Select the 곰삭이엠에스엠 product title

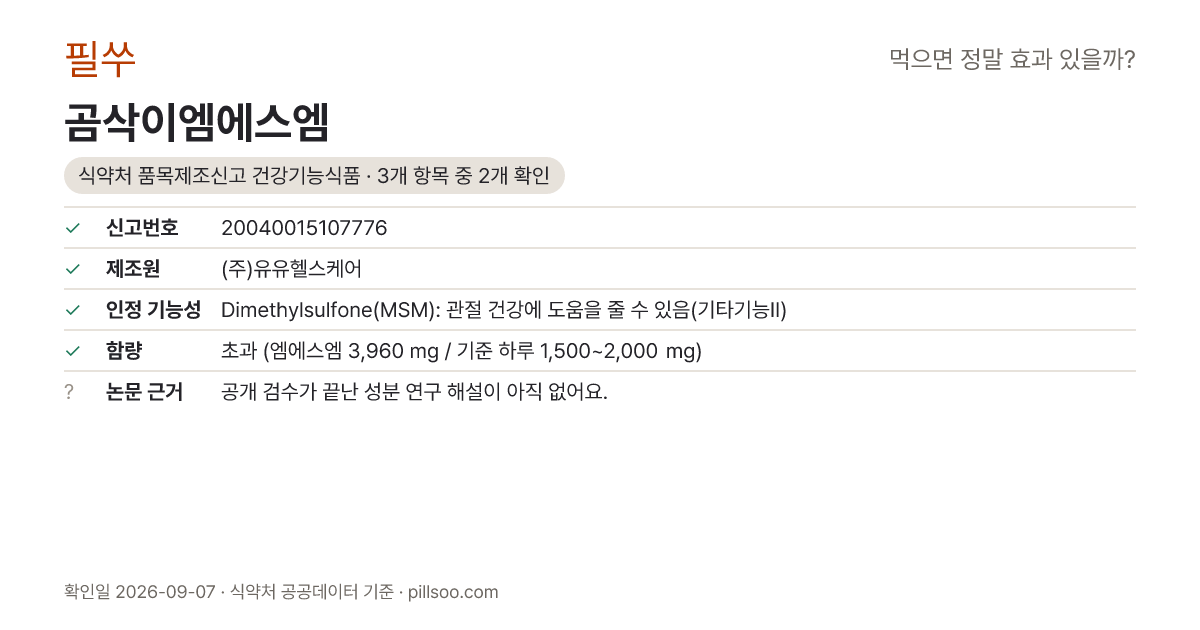(196, 122)
